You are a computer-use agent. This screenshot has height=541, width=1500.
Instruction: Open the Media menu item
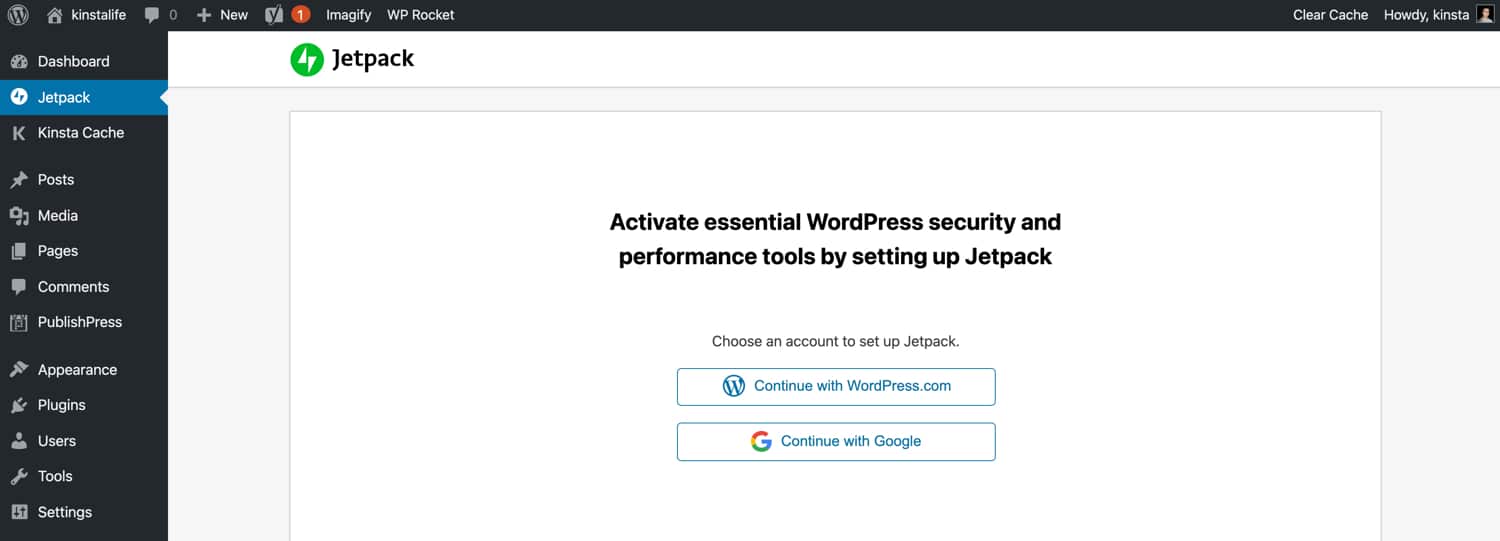tap(84, 216)
